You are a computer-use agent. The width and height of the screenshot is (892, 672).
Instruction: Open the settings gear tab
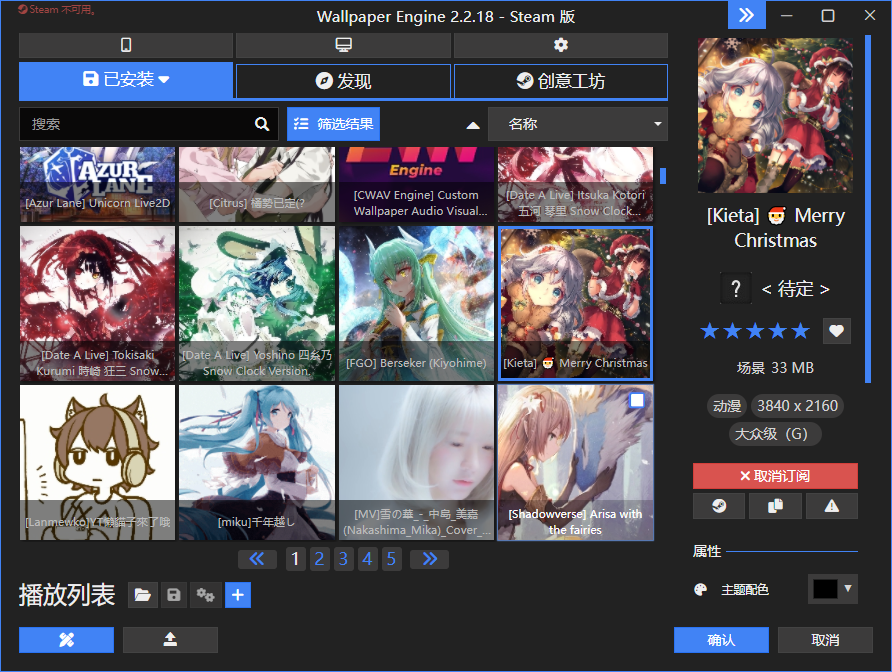point(560,45)
